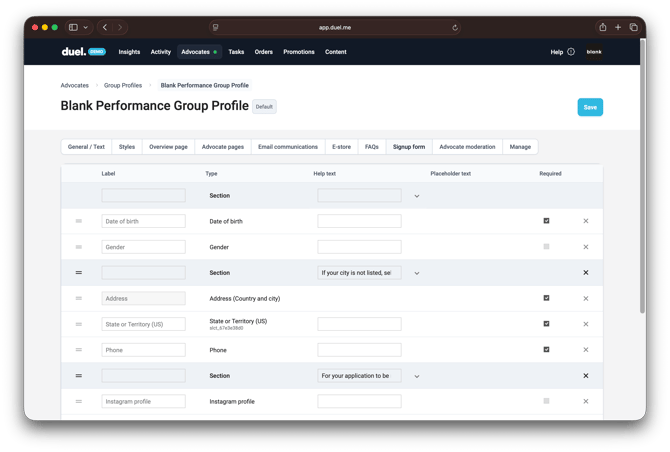Open the Help question mark icon

click(x=571, y=52)
